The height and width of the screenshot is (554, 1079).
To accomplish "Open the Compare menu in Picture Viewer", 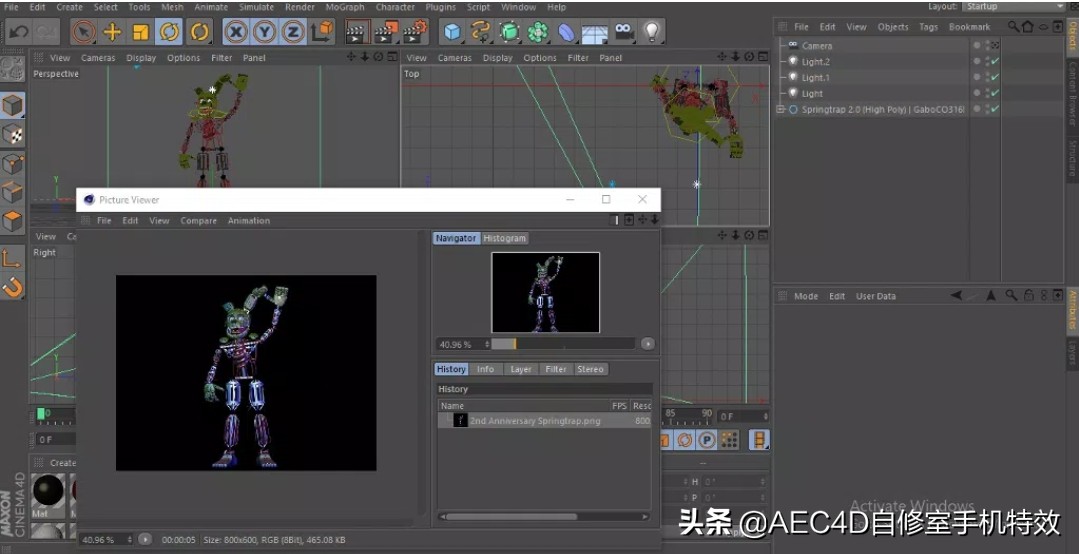I will click(x=198, y=221).
